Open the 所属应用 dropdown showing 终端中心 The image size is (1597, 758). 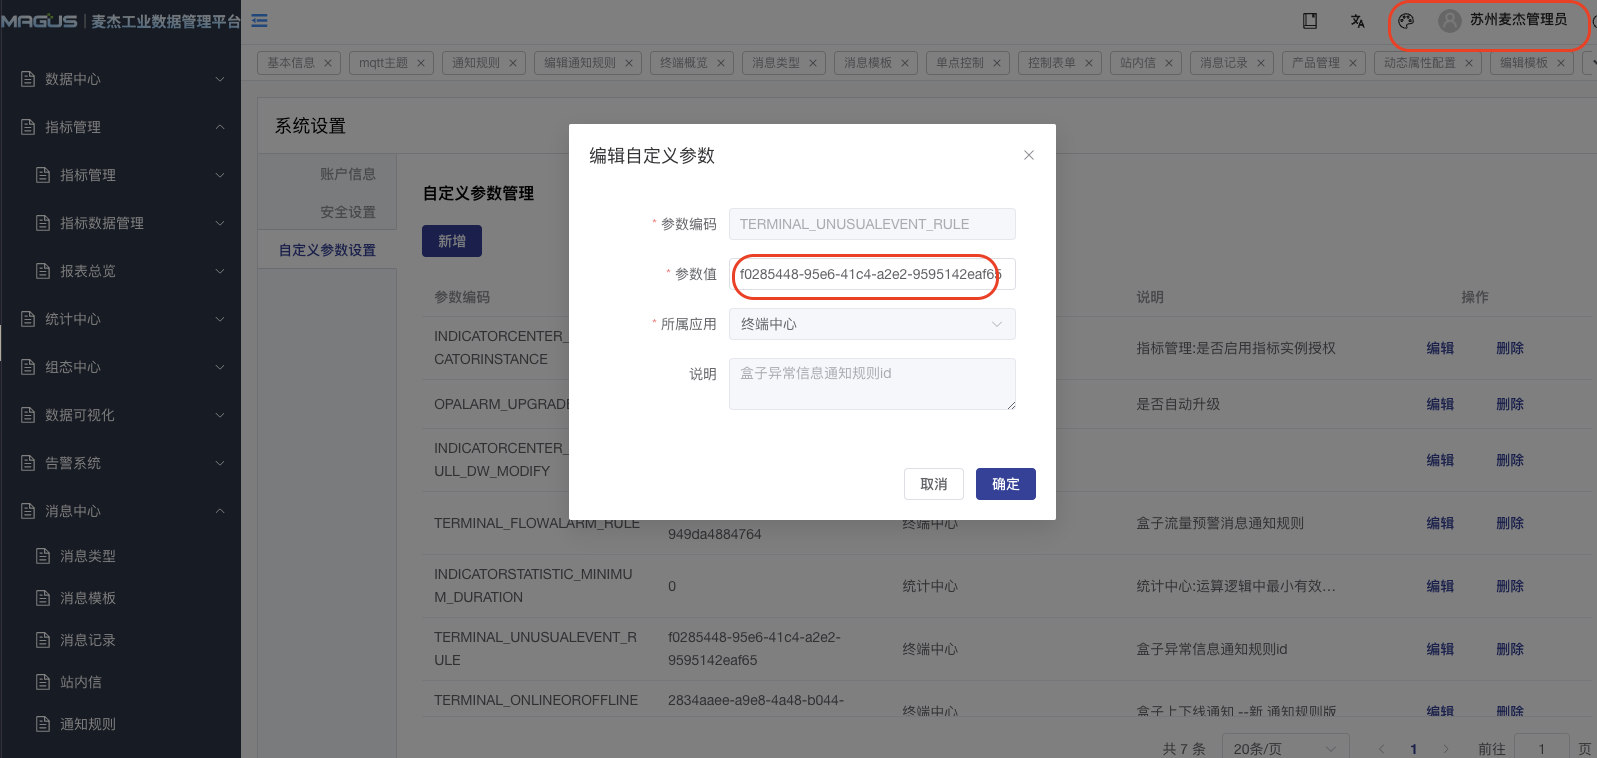tap(872, 324)
